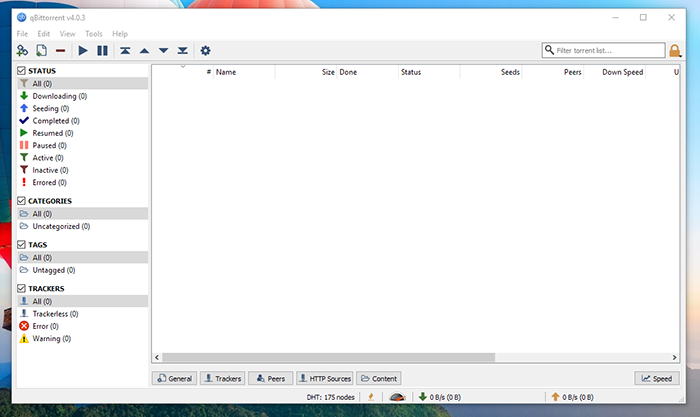Viewport: 700px width, 417px height.
Task: Open the Tools menu
Action: (94, 33)
